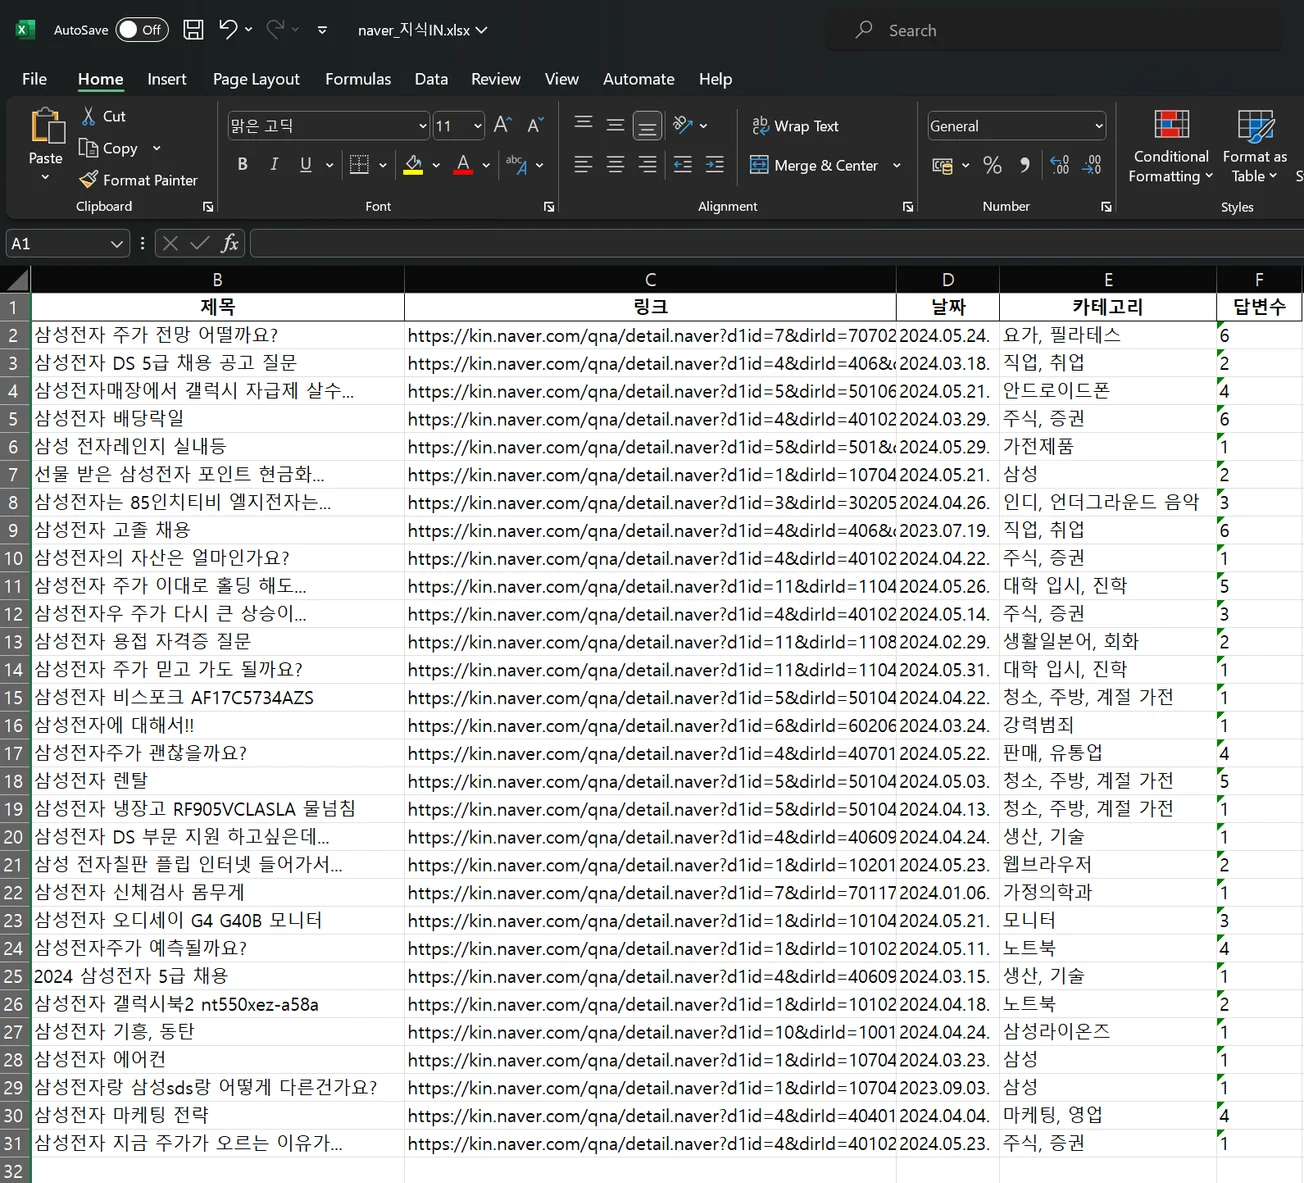The image size is (1304, 1183).
Task: Click cell 삼성전자 배당락일
Action: coord(218,418)
